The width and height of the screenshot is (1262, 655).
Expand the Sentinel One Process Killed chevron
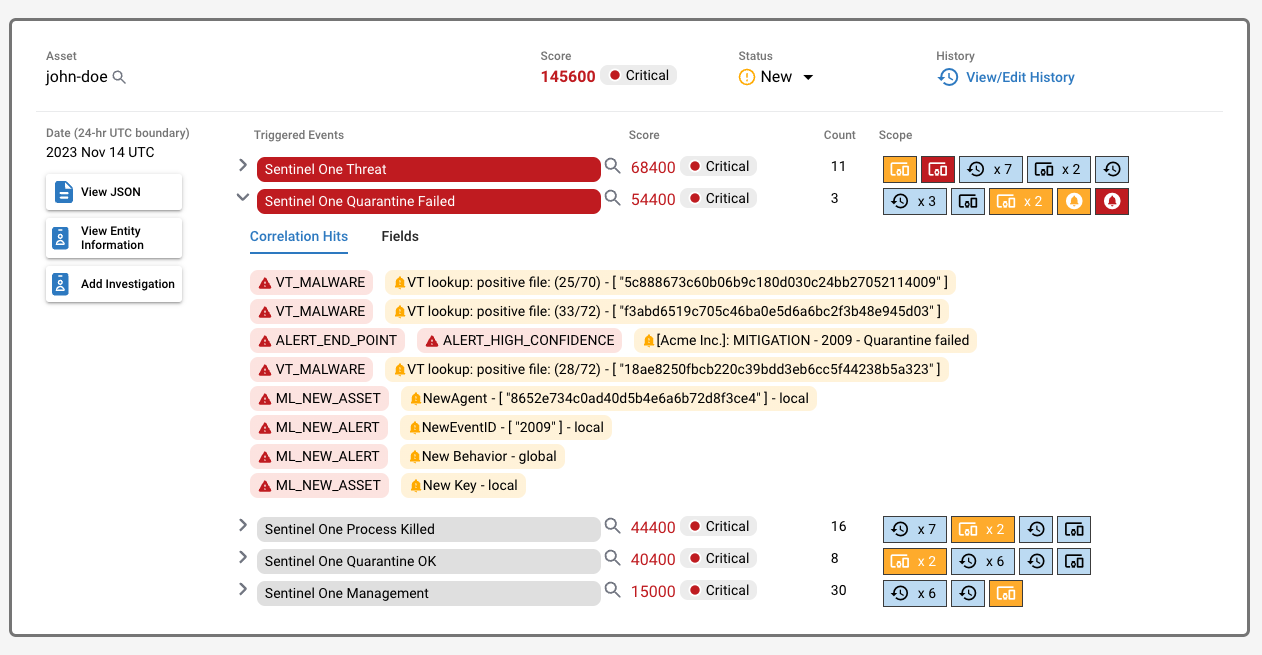pos(242,525)
